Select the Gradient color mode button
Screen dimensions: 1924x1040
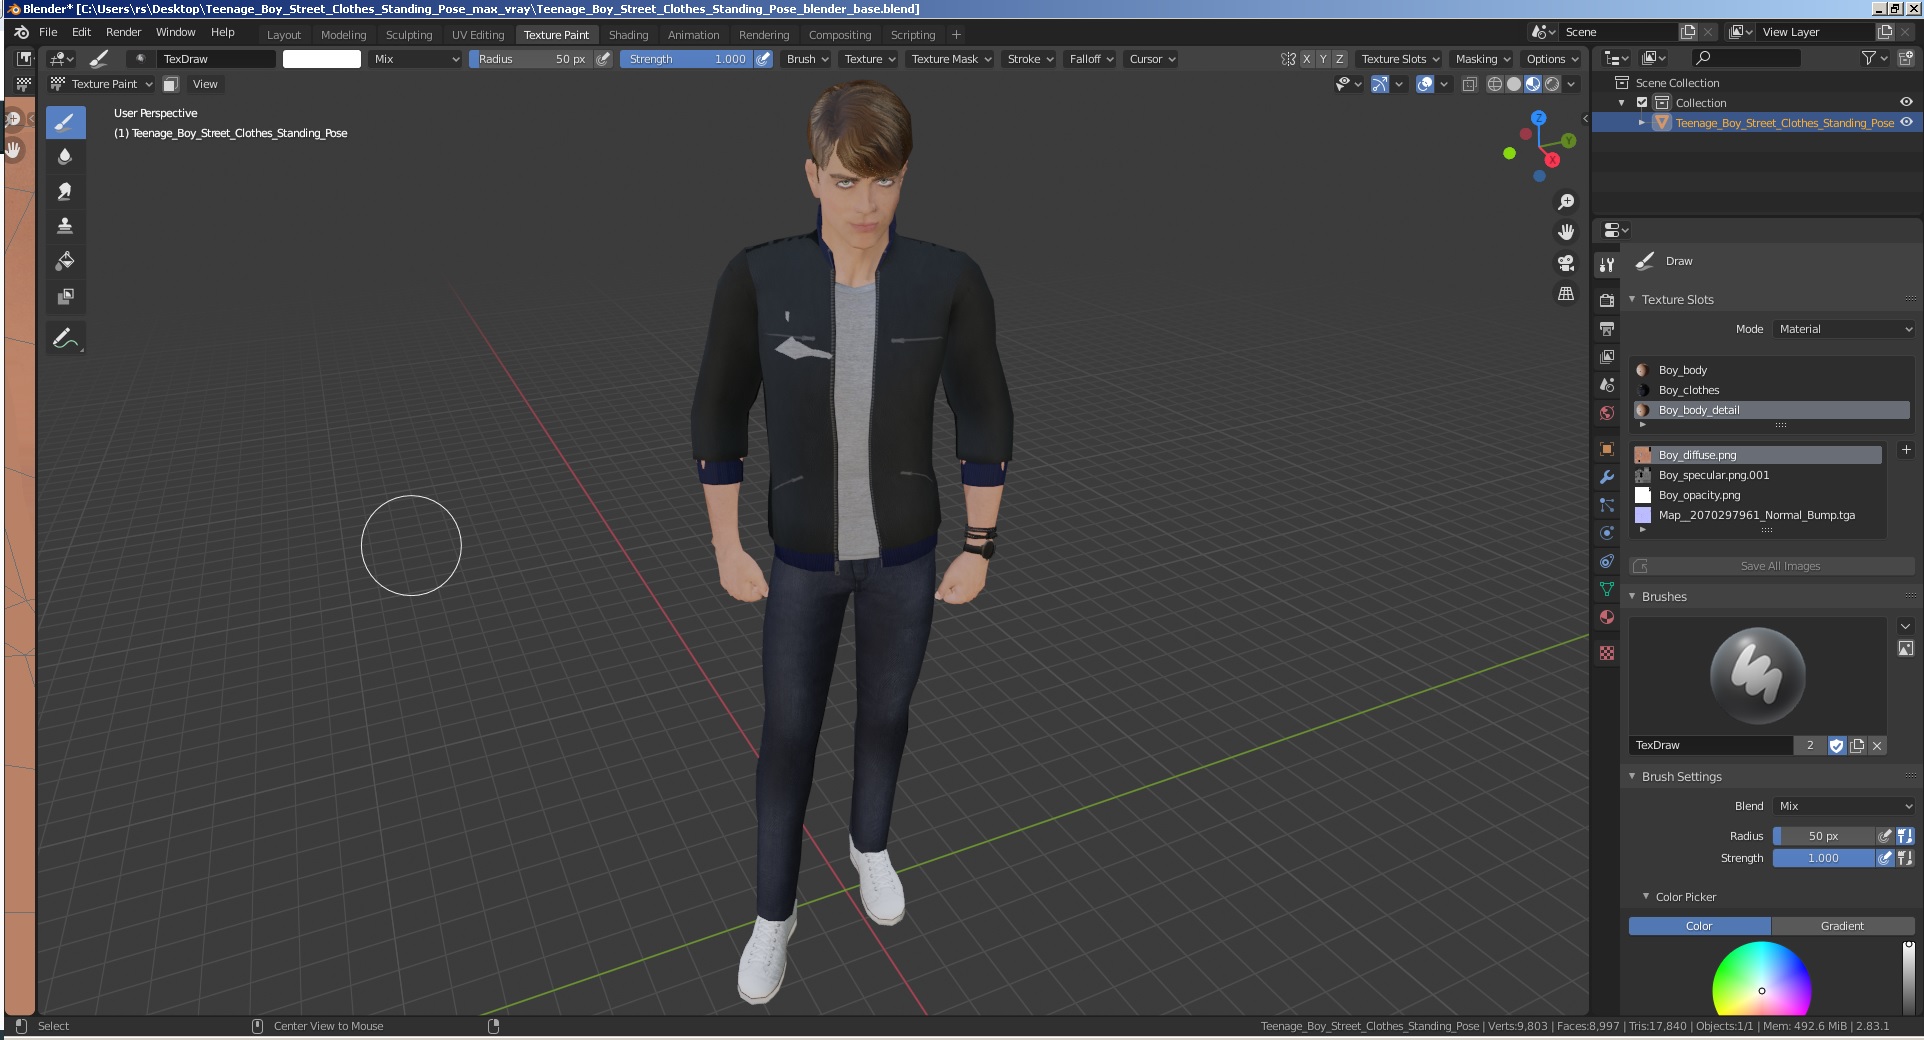click(x=1842, y=926)
